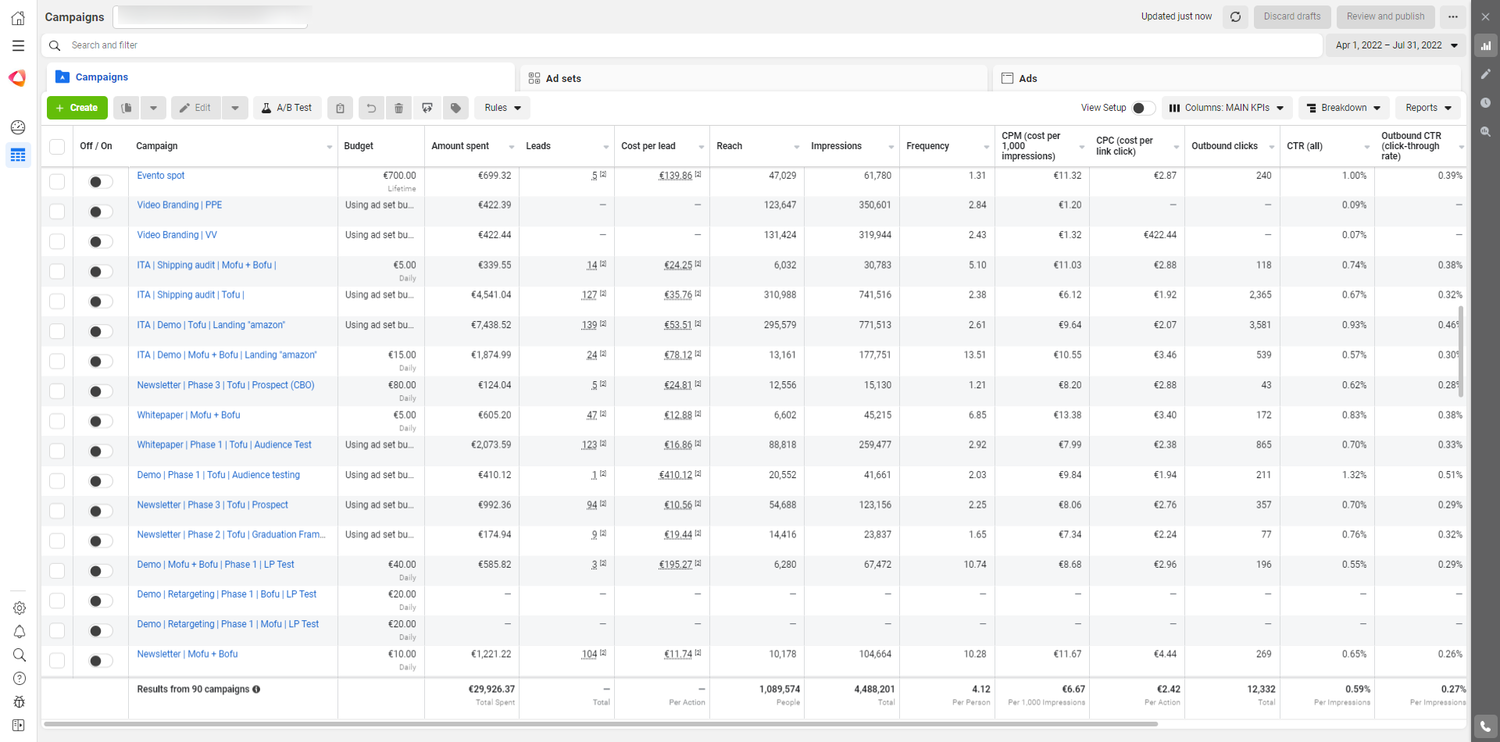This screenshot has width=1500, height=742.
Task: Click the sidebar search magnifier icon
Action: tap(19, 655)
